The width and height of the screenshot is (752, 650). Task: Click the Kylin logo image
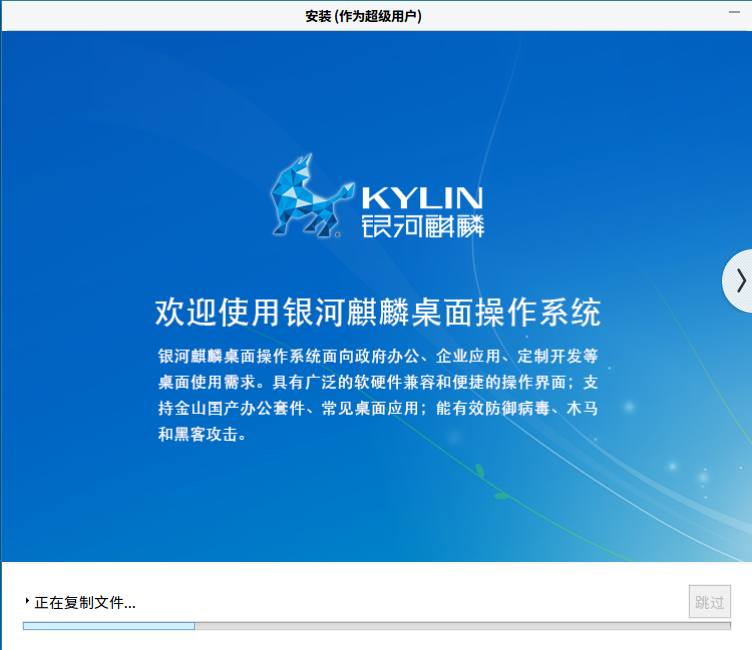pyautogui.click(x=377, y=197)
